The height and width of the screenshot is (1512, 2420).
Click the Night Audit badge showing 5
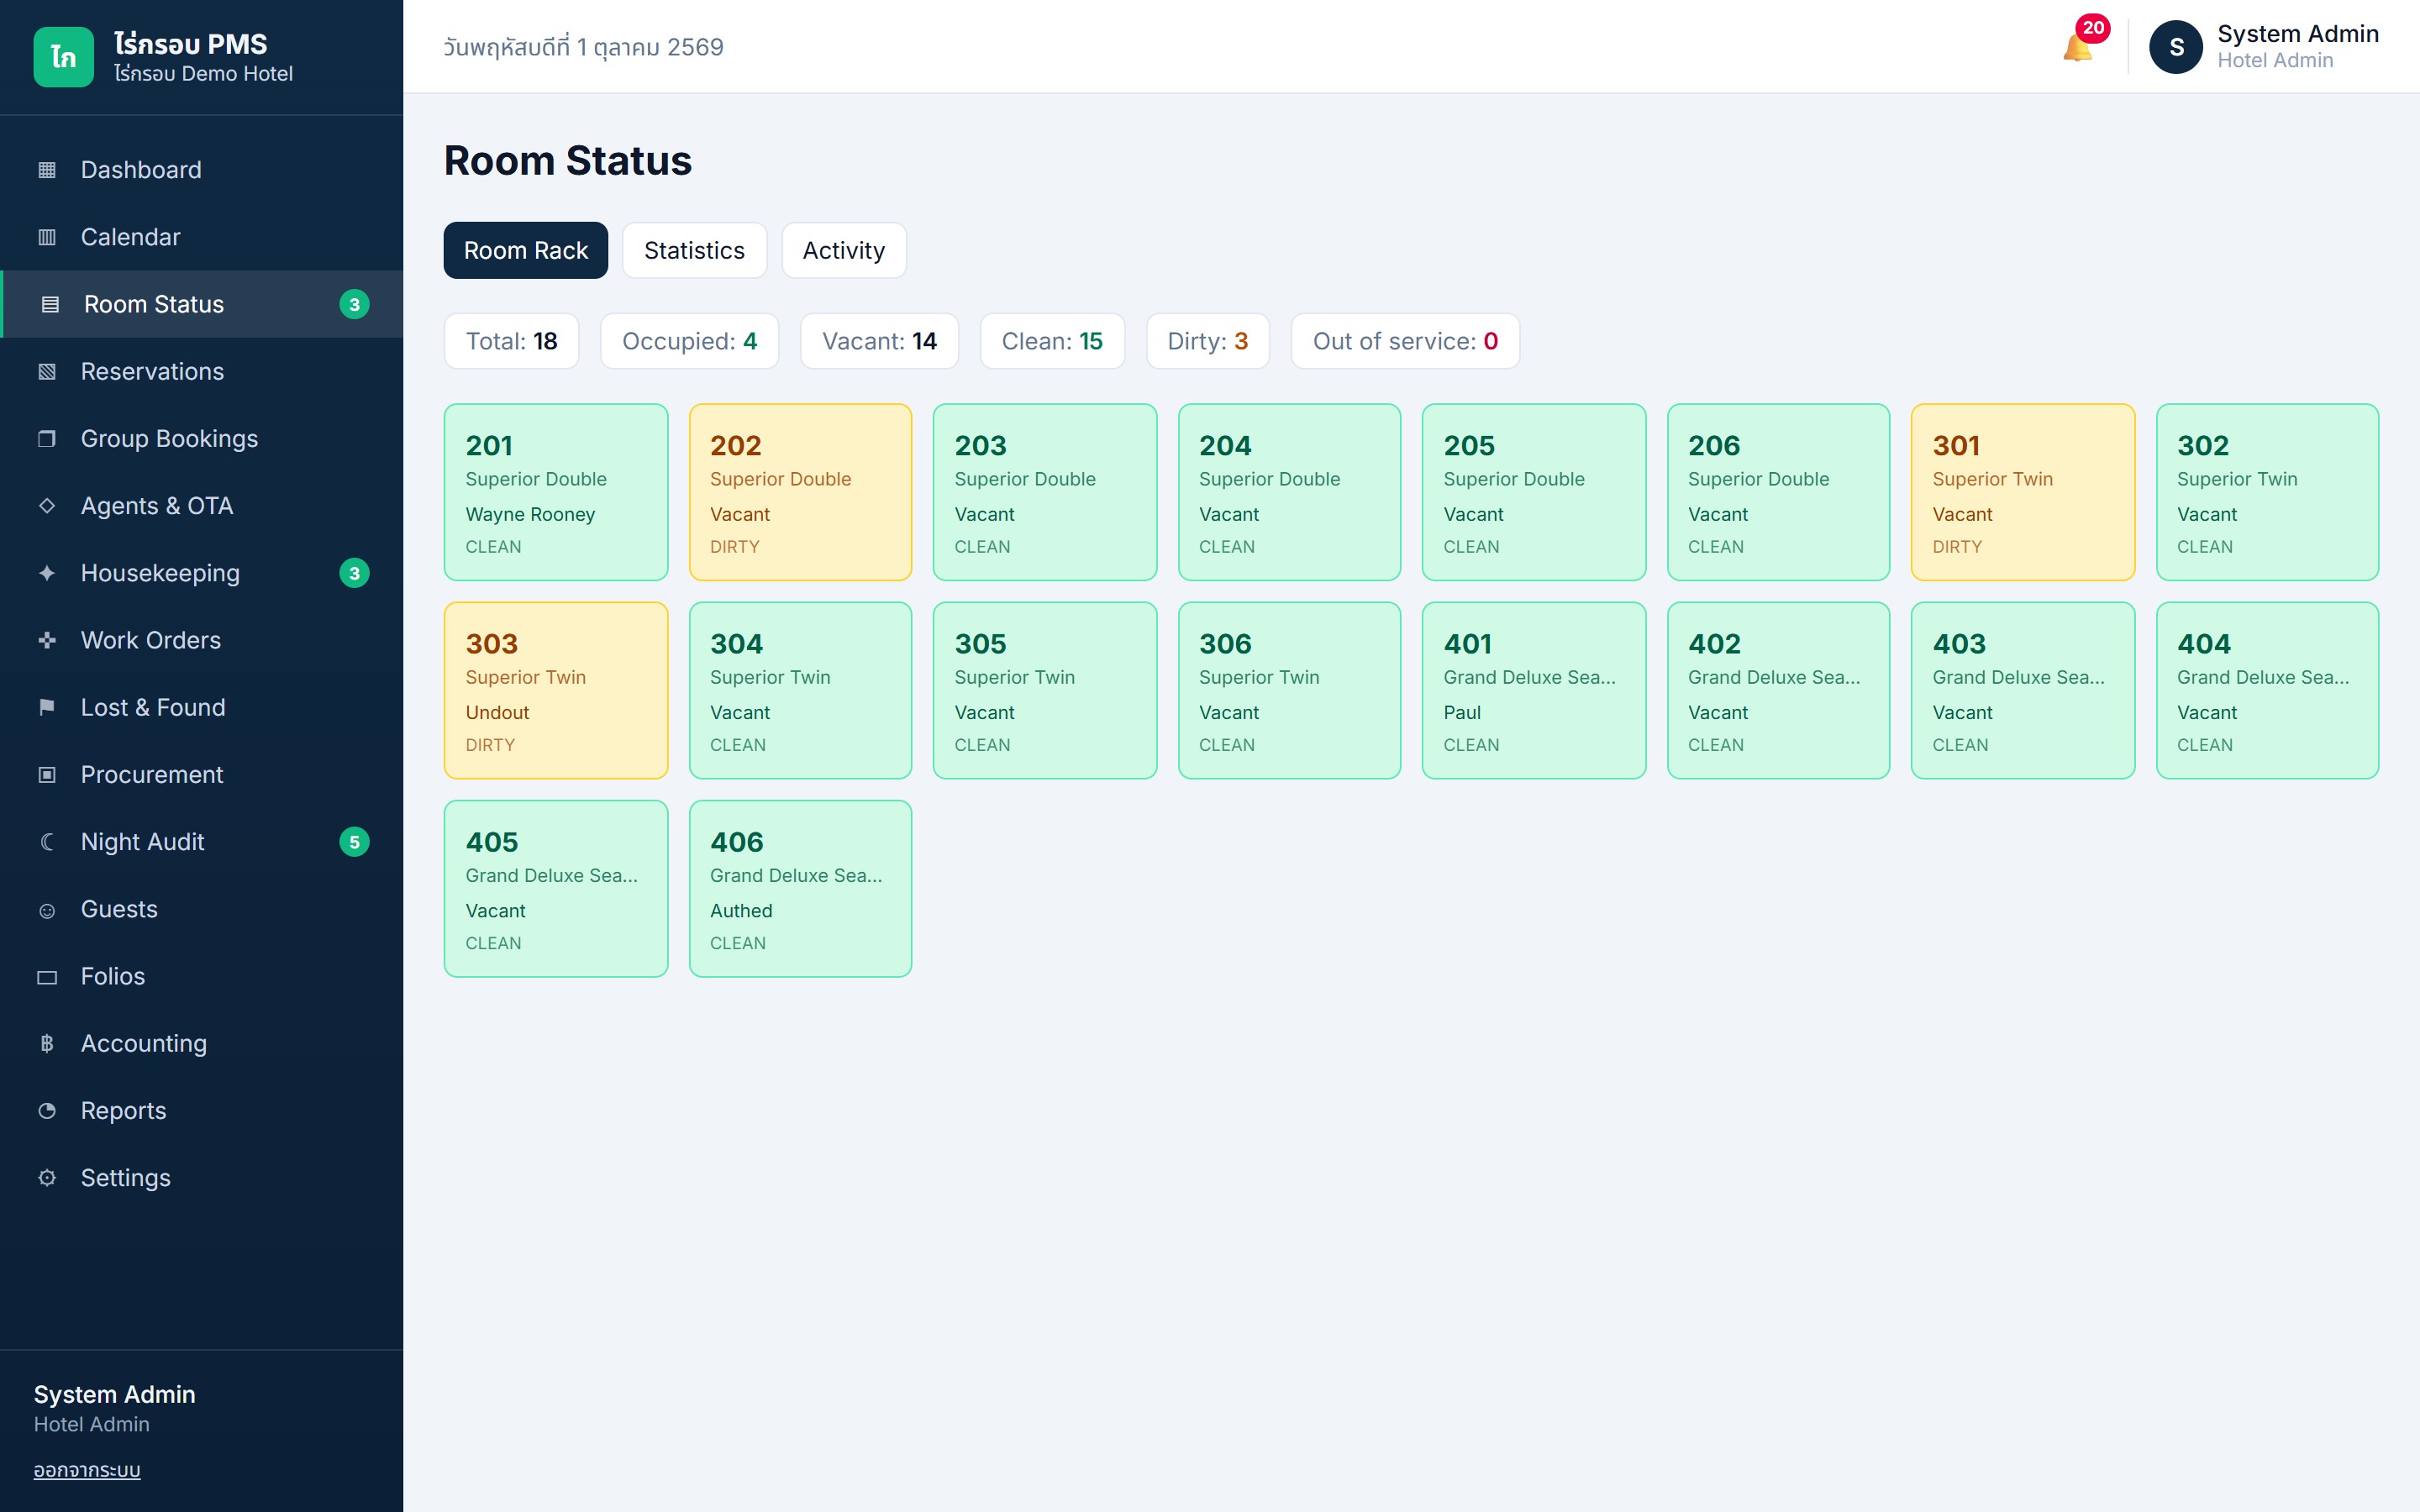click(354, 842)
